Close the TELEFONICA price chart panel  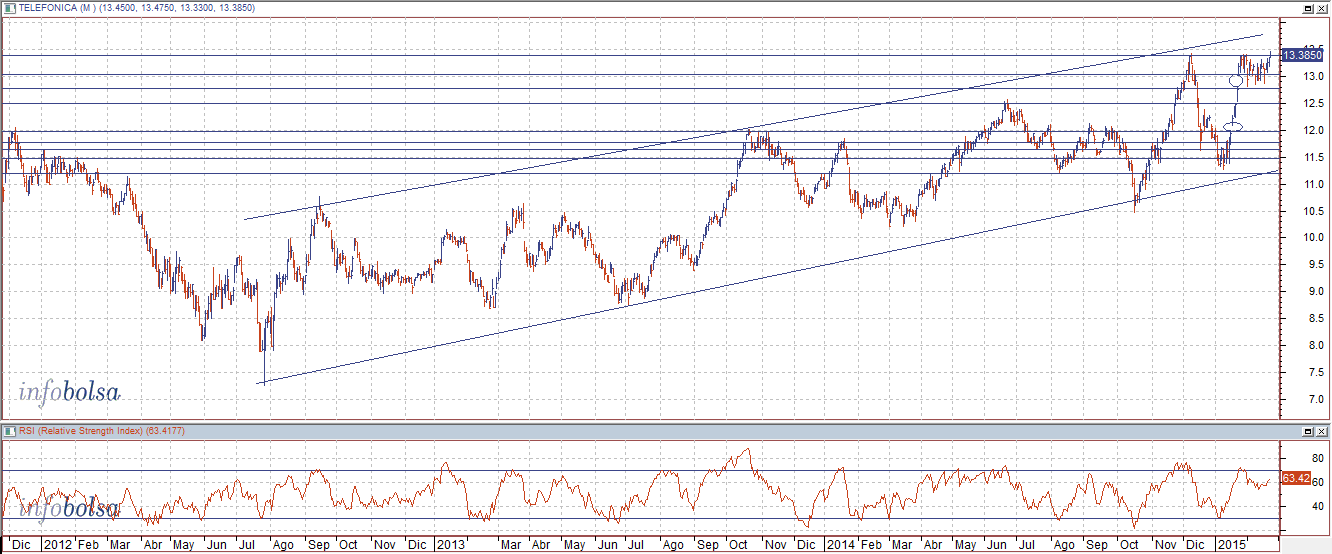click(x=1321, y=7)
